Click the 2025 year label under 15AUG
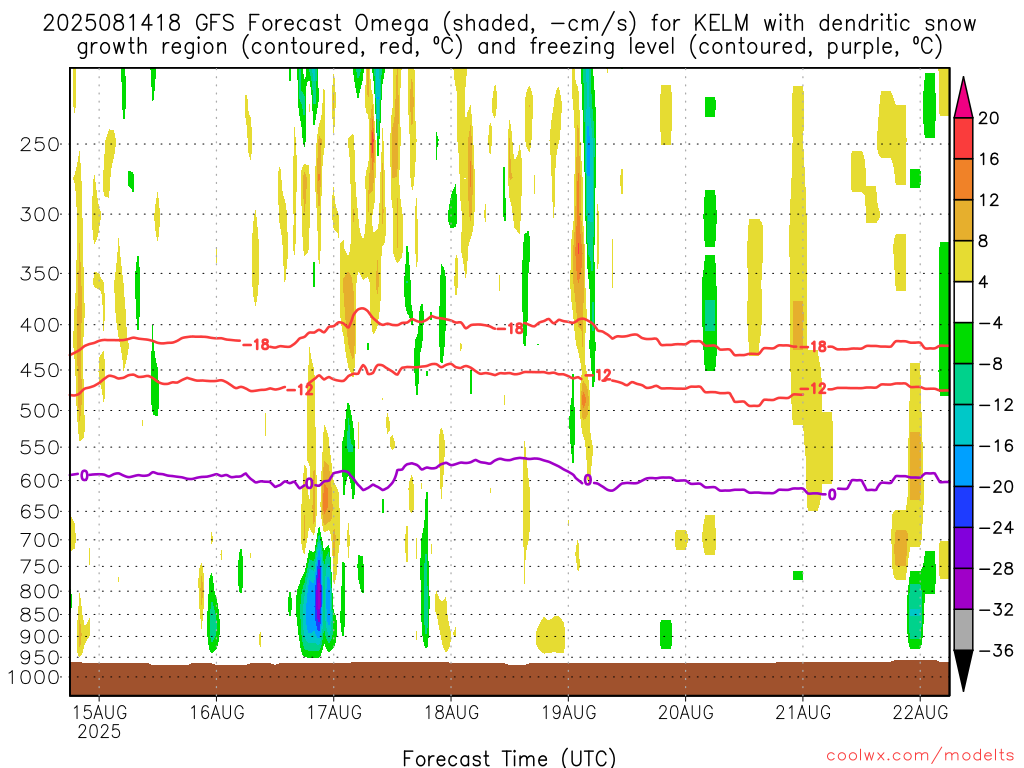1024x768 pixels. [99, 731]
